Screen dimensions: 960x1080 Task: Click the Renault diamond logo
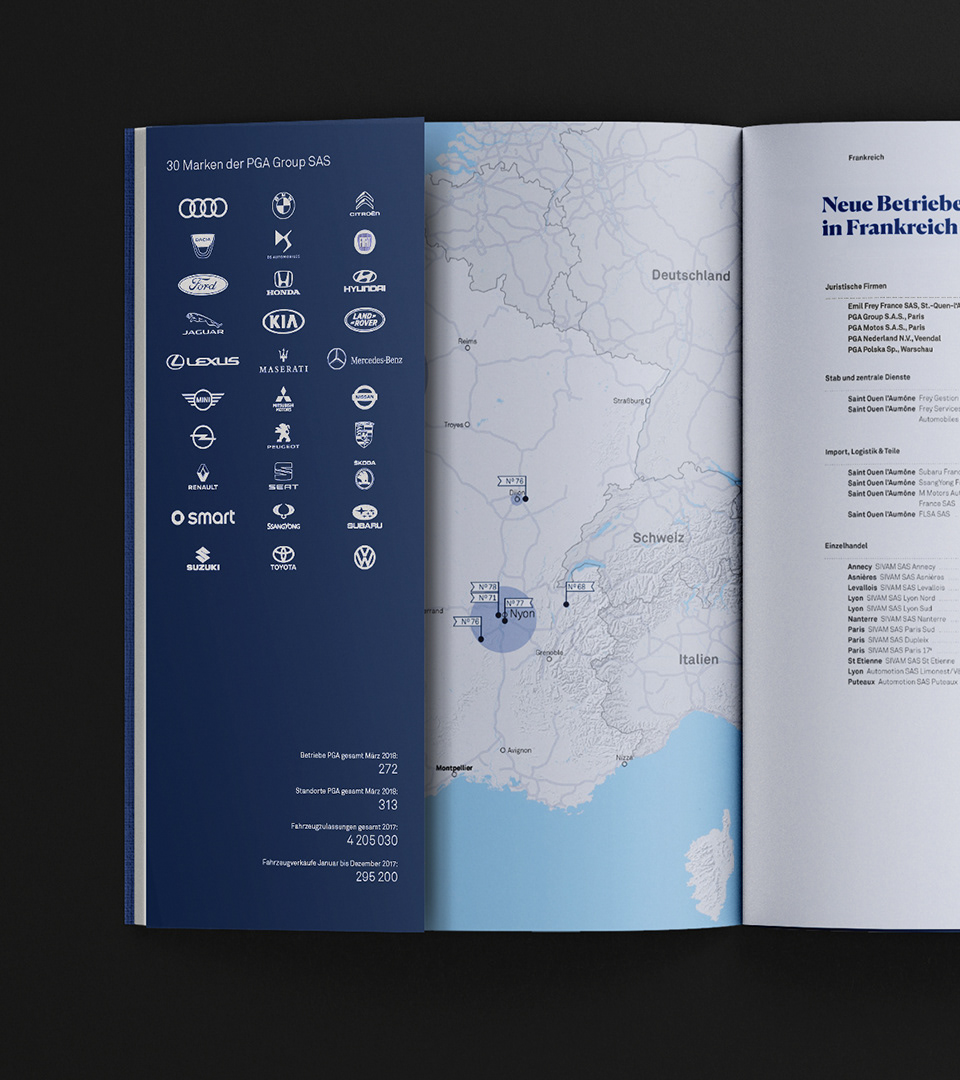[202, 477]
